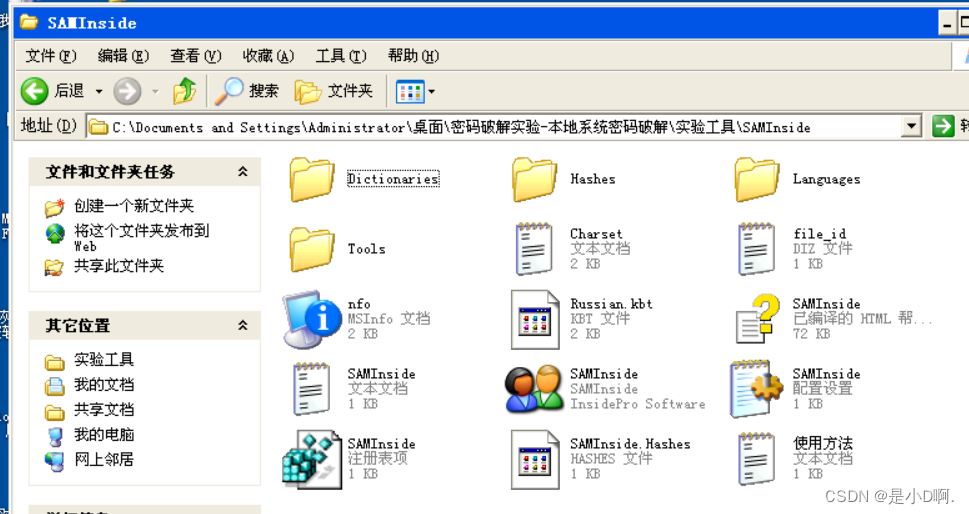The width and height of the screenshot is (969, 514).
Task: Open the 文件(F) menu
Action: (x=51, y=56)
